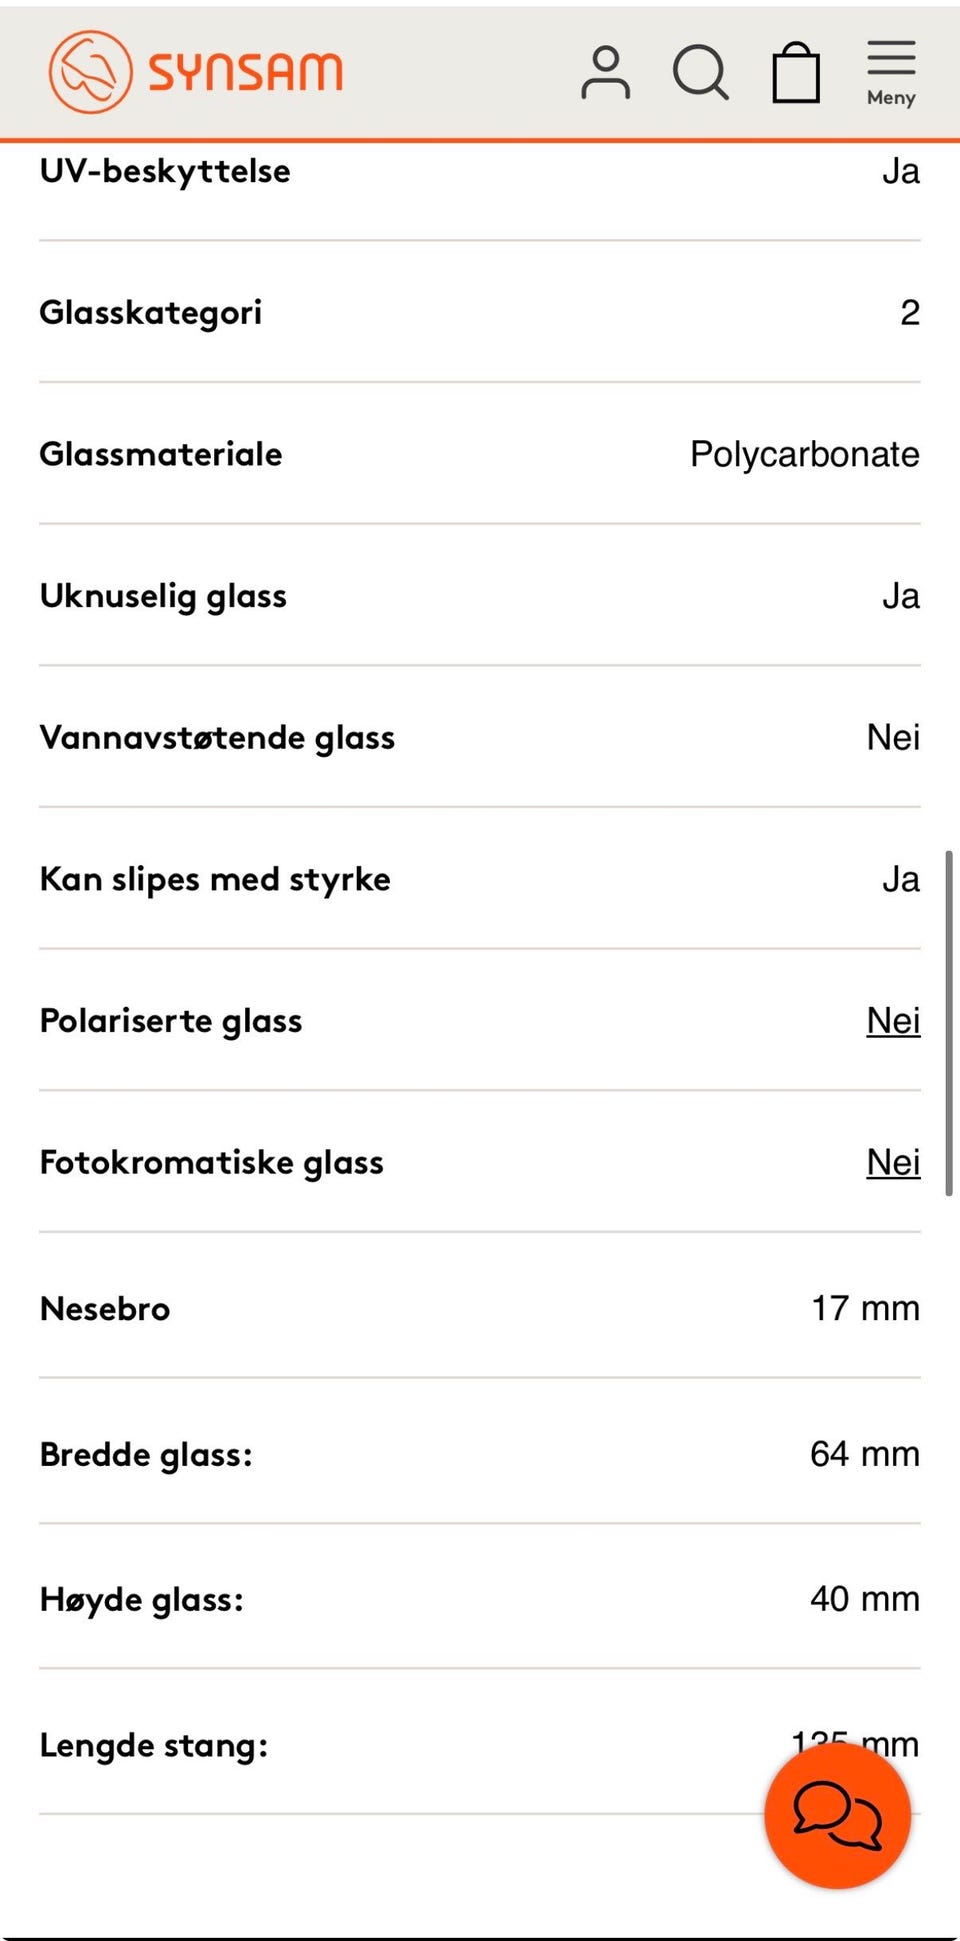
Task: Click the Nei link for Polariserte glass
Action: click(893, 1021)
